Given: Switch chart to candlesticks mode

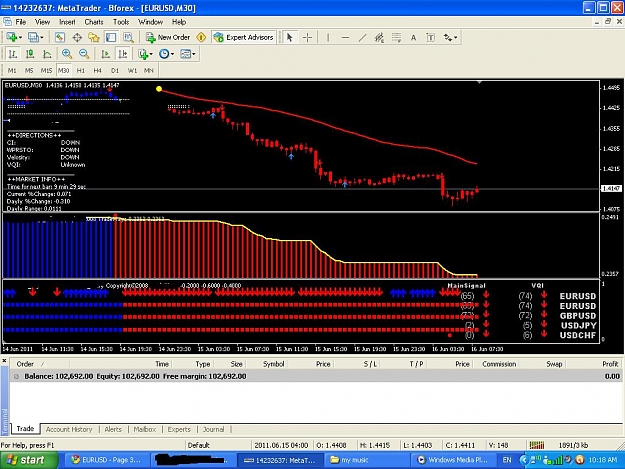Looking at the screenshot, I should [30, 54].
